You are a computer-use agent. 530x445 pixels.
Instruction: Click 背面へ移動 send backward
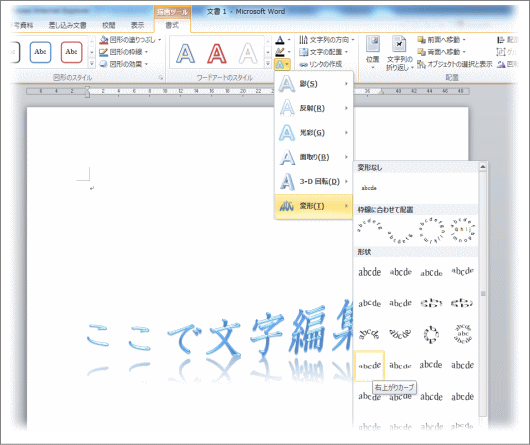point(441,52)
